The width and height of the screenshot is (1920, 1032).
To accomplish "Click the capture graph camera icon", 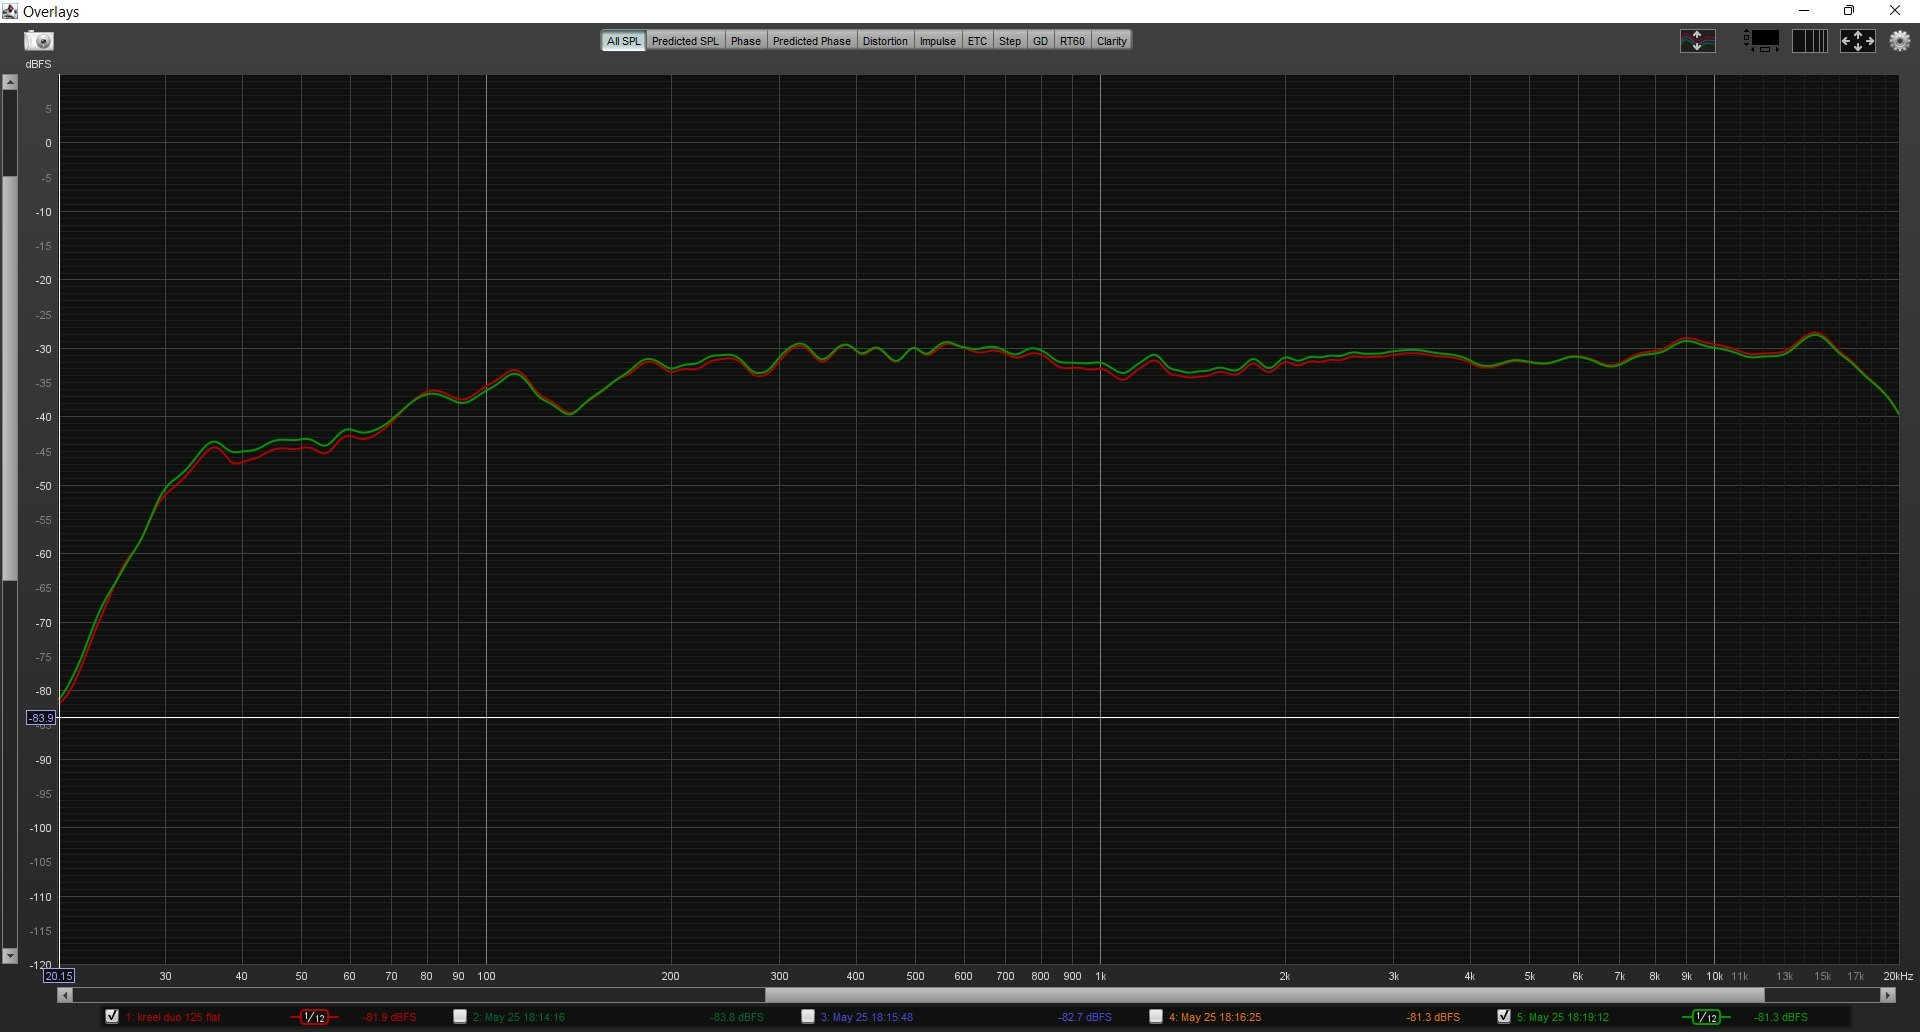I will 39,41.
